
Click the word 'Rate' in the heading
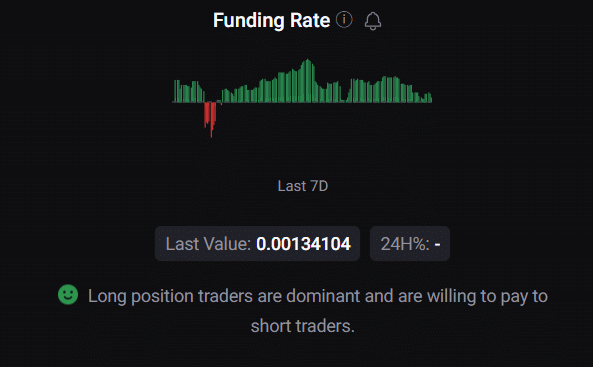(x=310, y=20)
